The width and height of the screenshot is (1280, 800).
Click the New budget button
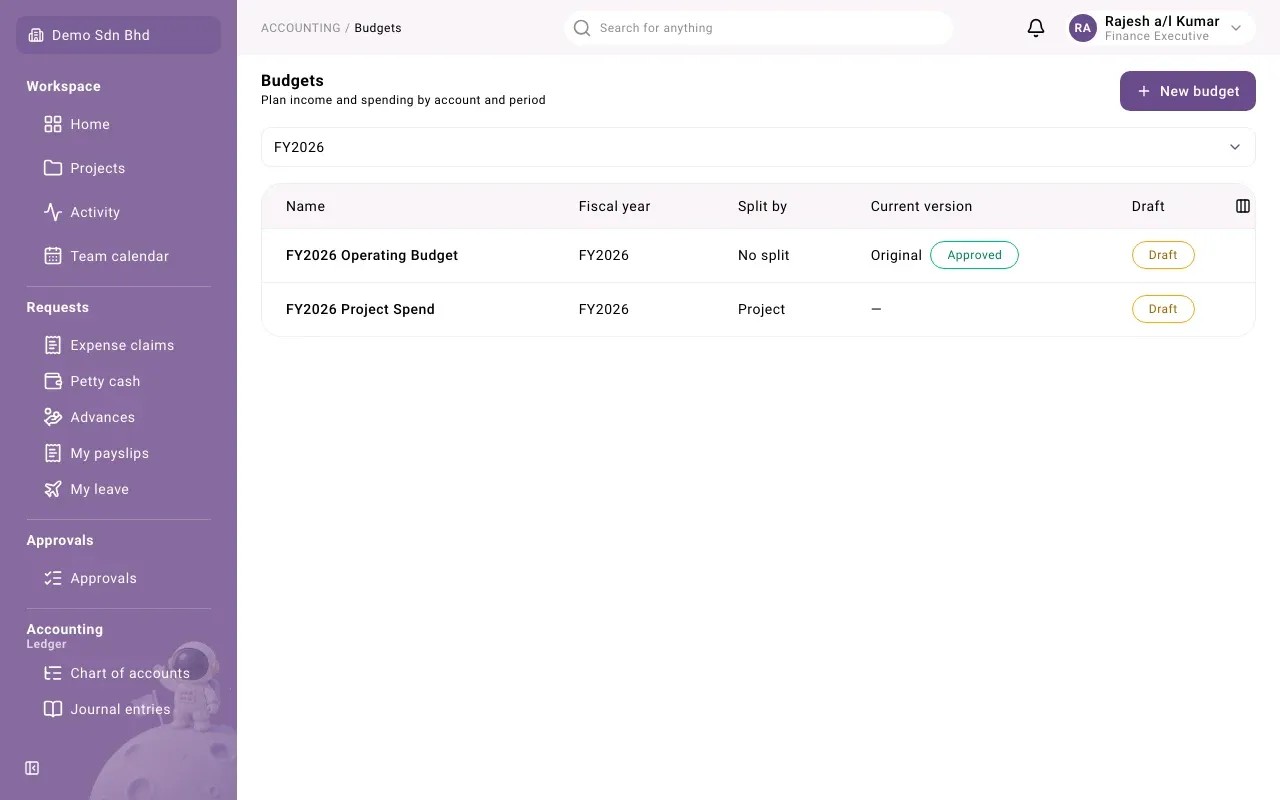[x=1187, y=91]
